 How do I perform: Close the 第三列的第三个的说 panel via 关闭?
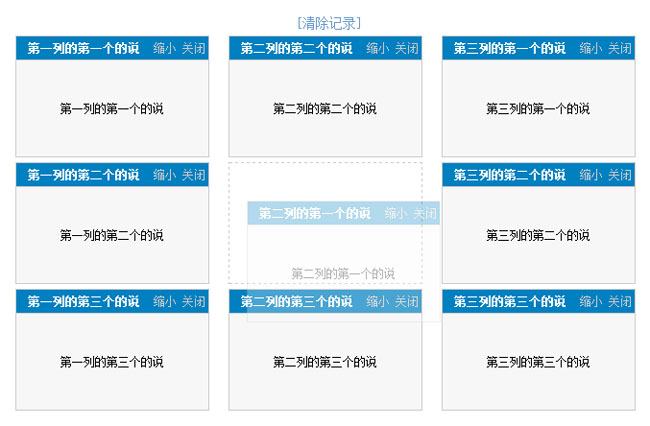click(x=619, y=301)
